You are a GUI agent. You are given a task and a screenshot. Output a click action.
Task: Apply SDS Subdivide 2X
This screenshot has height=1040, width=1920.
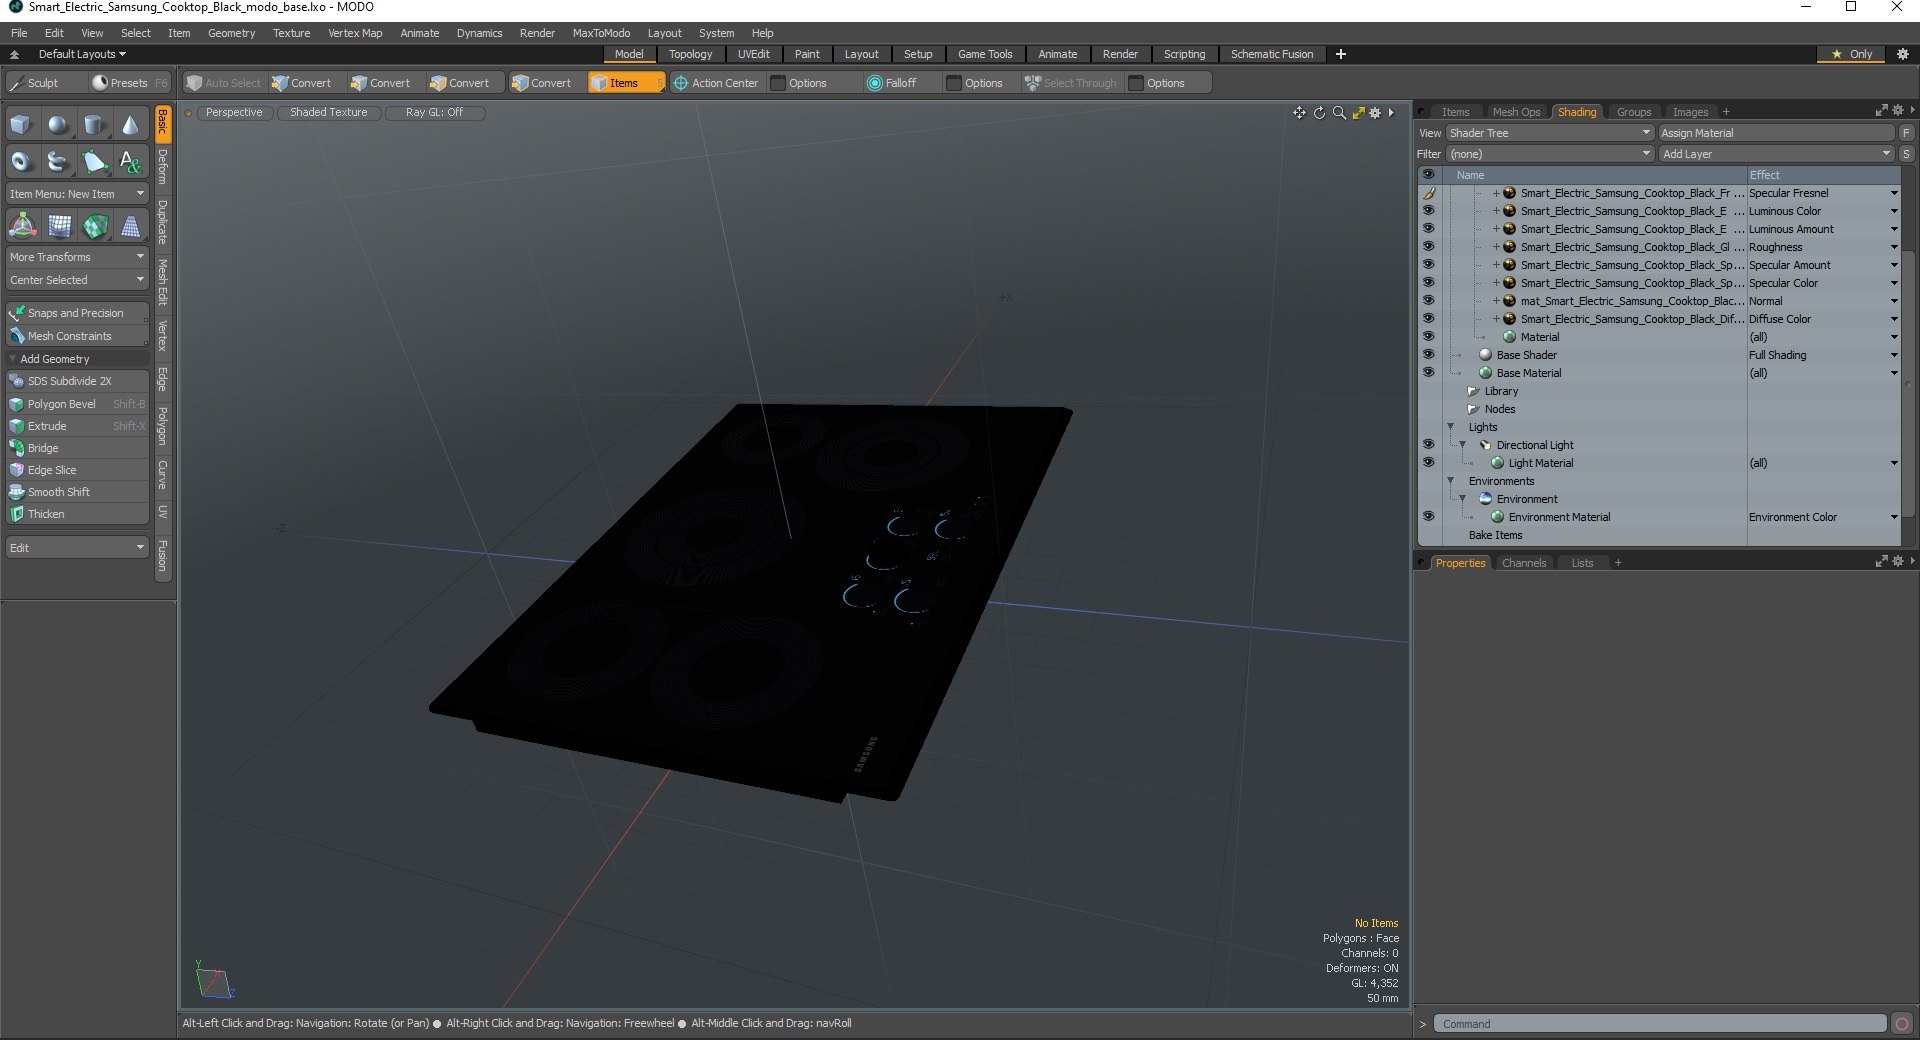[x=77, y=381]
